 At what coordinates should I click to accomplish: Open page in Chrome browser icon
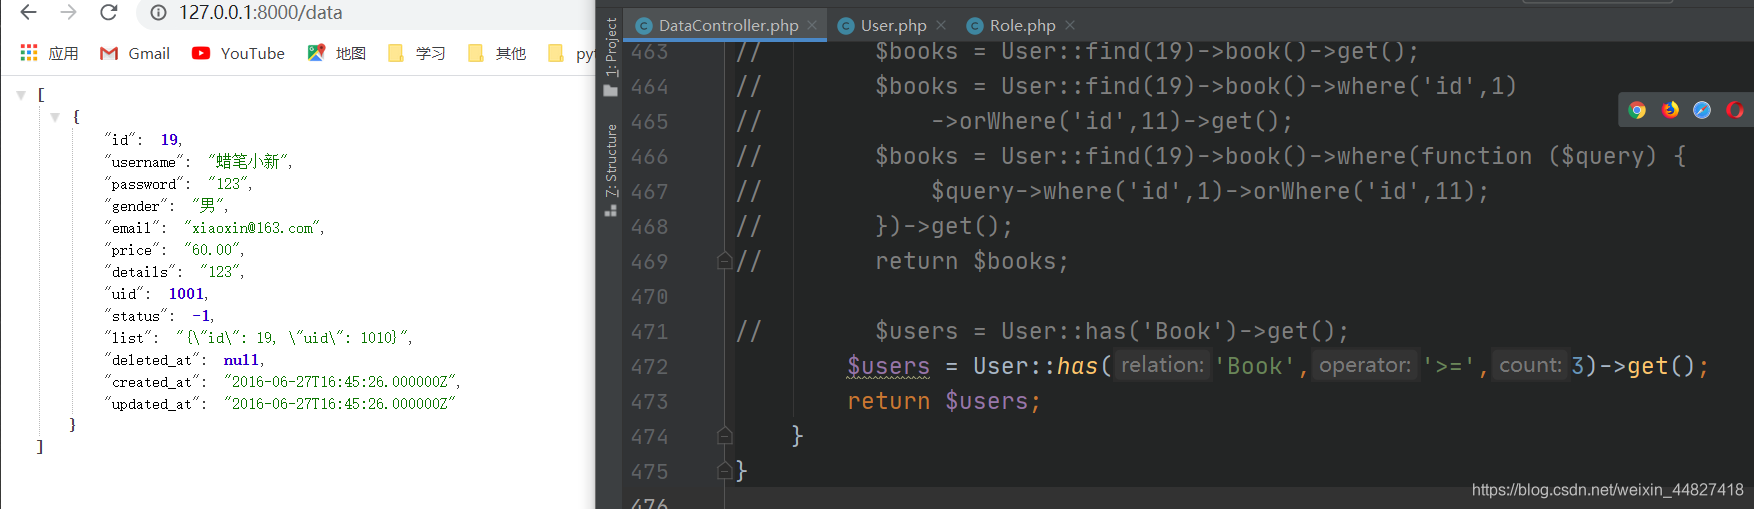[1637, 110]
